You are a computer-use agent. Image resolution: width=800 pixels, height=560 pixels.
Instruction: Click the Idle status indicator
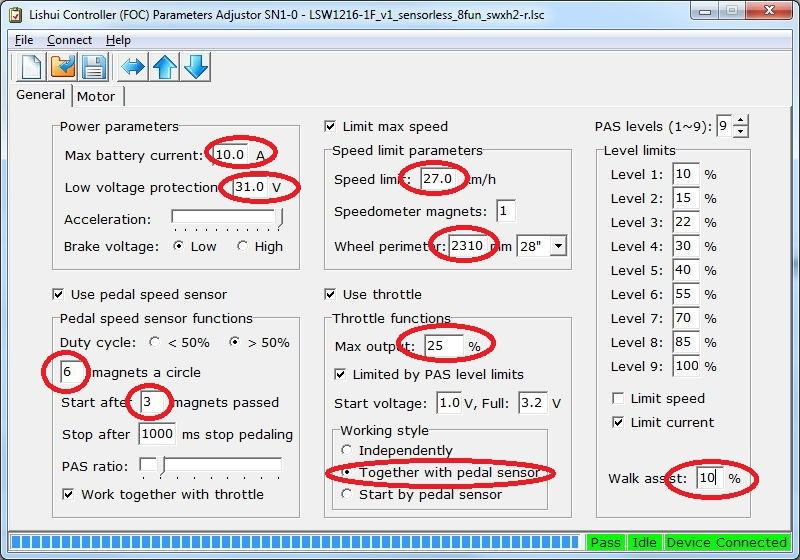click(x=644, y=542)
